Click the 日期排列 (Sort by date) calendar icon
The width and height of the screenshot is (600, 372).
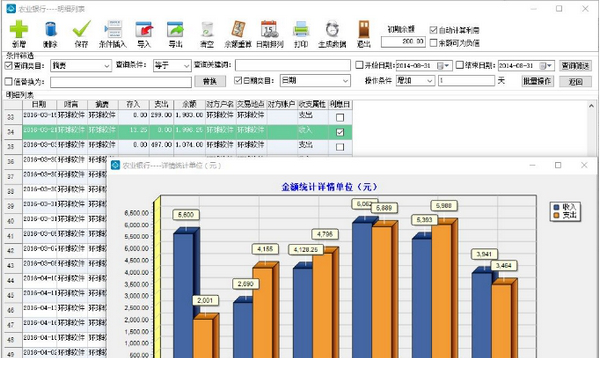pyautogui.click(x=269, y=29)
